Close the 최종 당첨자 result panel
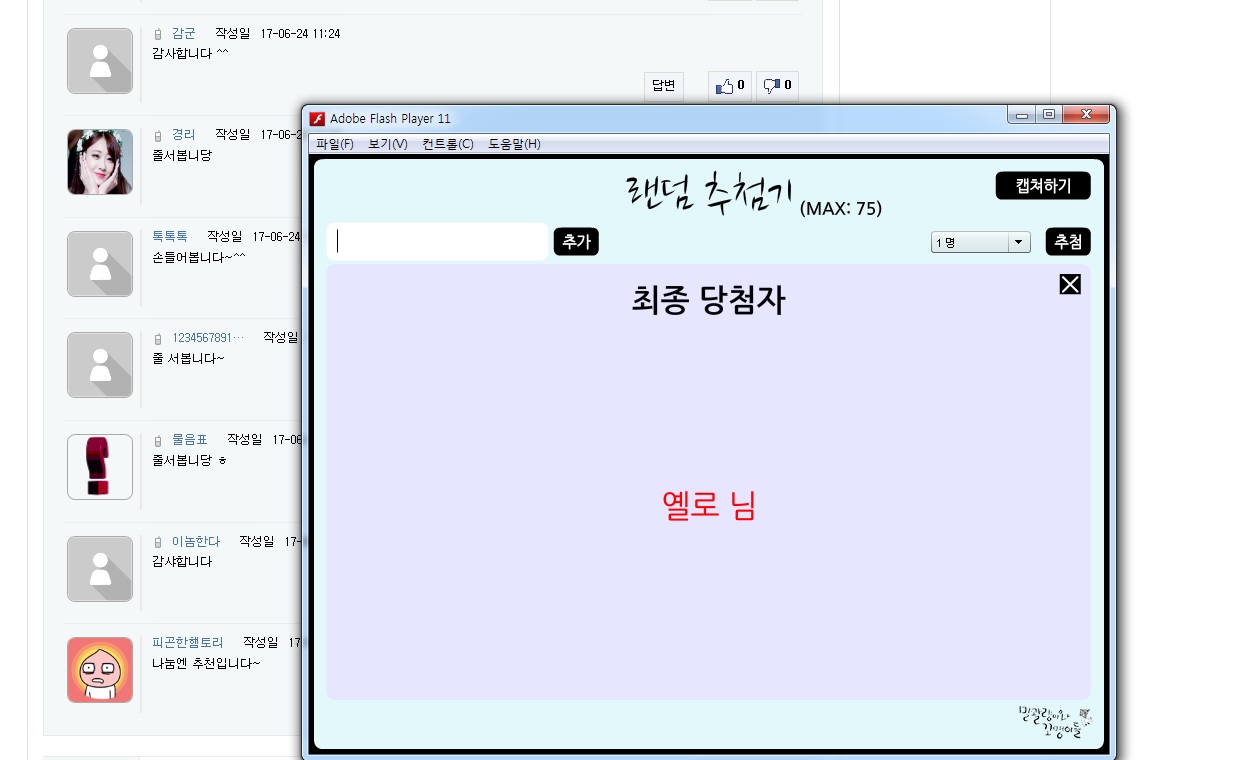1250x760 pixels. pyautogui.click(x=1070, y=285)
